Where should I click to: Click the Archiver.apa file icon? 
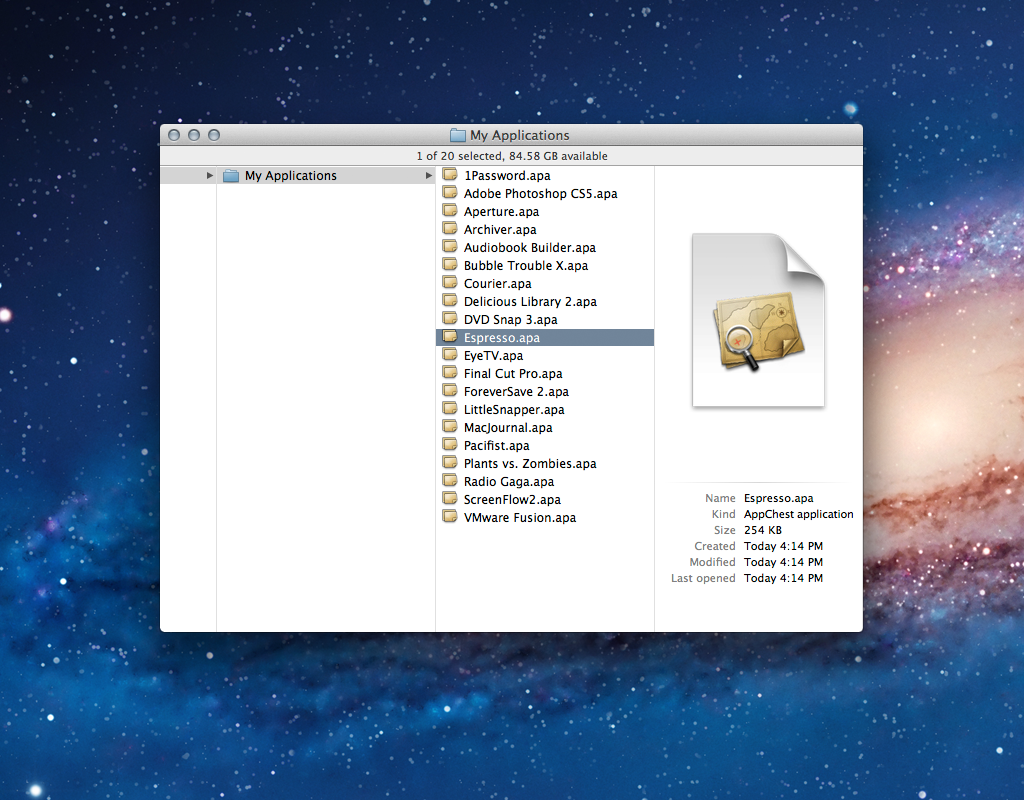pos(450,229)
